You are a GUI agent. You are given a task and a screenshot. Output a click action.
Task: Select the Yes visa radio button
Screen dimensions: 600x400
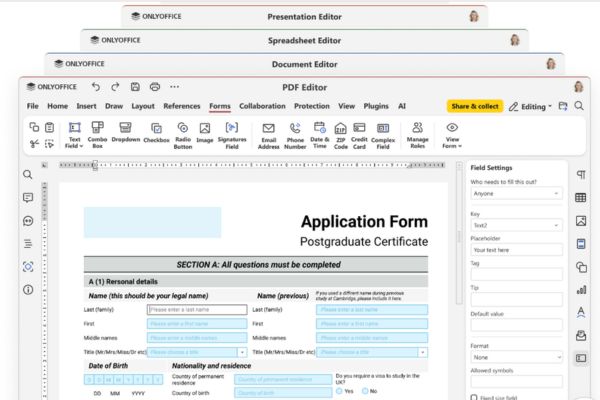coord(339,391)
